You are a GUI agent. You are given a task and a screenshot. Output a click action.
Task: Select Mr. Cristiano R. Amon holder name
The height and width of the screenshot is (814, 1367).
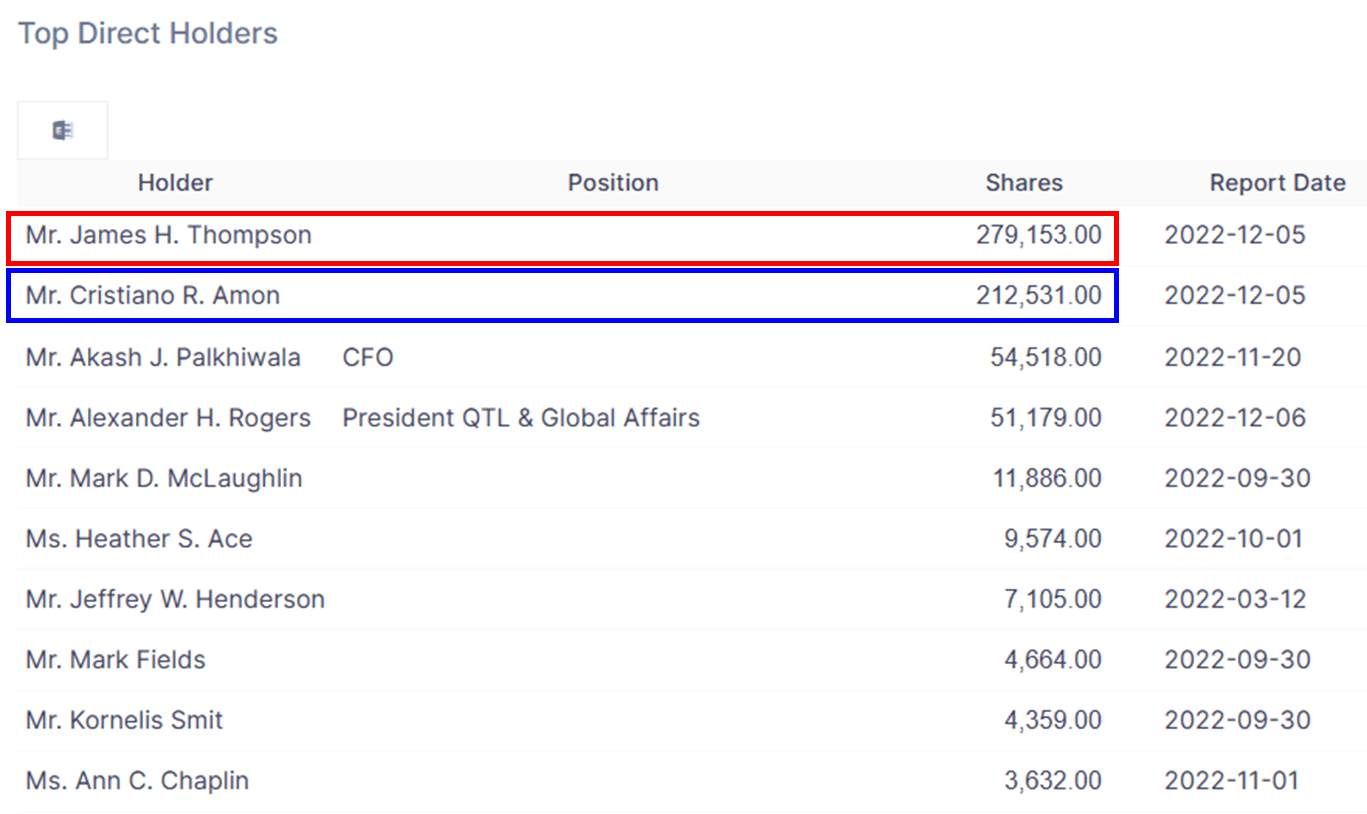(153, 296)
